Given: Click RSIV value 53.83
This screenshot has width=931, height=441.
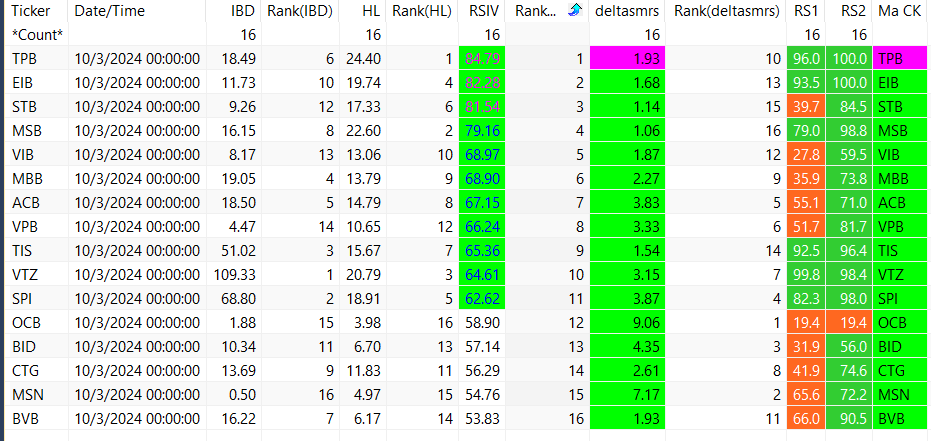Looking at the screenshot, I should [x=482, y=418].
